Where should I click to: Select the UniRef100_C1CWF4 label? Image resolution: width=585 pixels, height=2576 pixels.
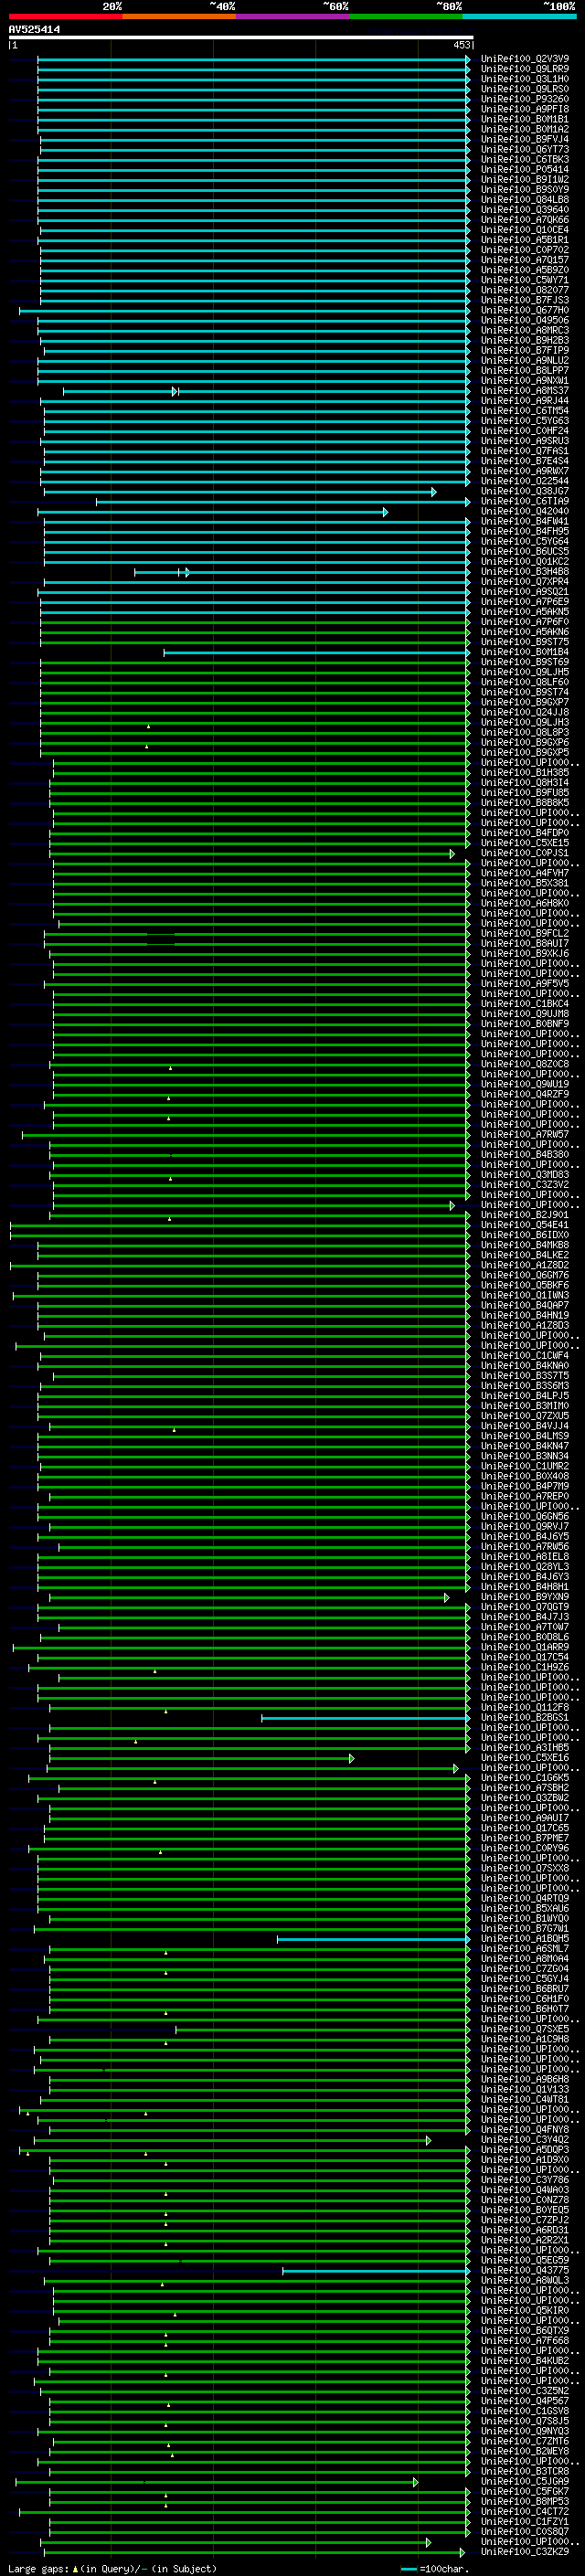pos(524,1356)
